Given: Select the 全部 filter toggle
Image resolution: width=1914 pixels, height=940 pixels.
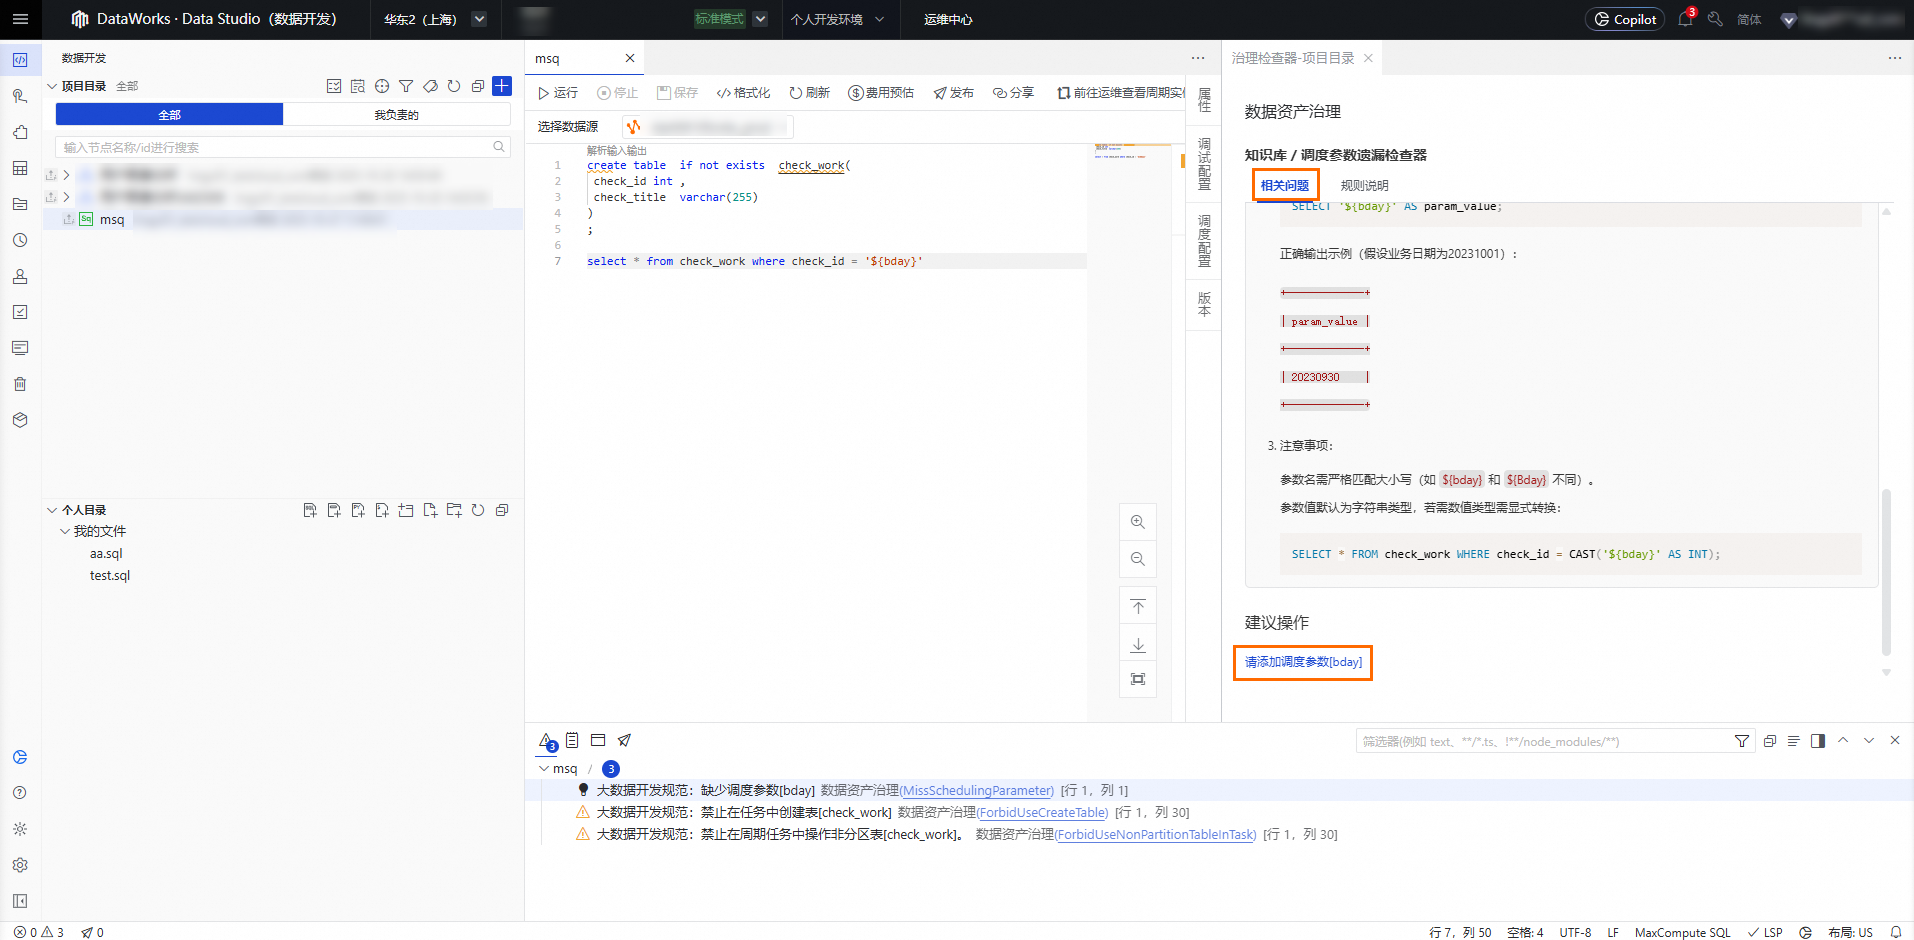Looking at the screenshot, I should point(169,115).
